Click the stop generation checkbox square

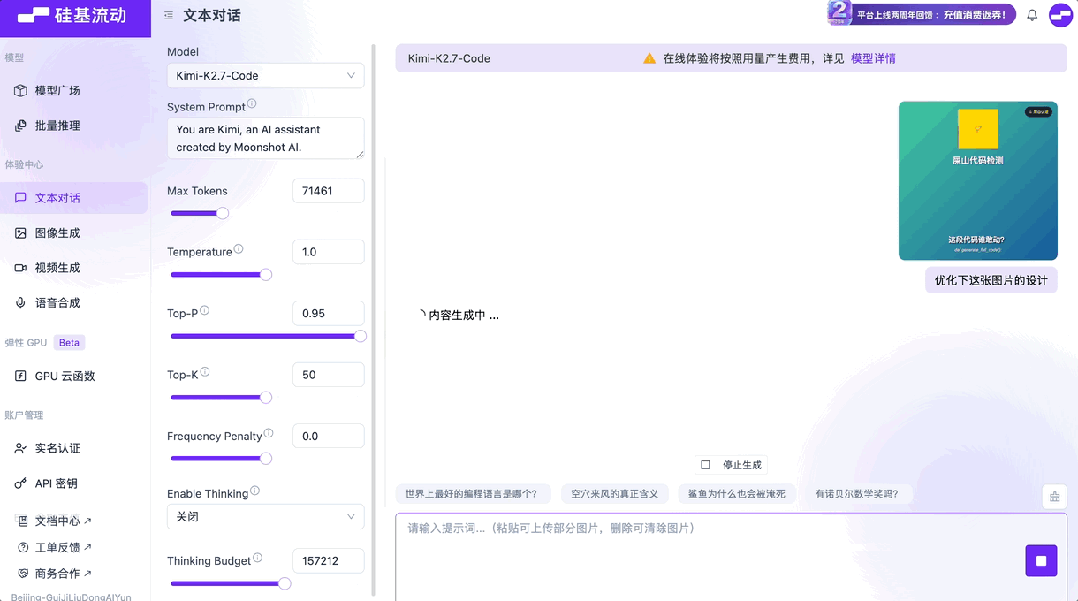(705, 465)
